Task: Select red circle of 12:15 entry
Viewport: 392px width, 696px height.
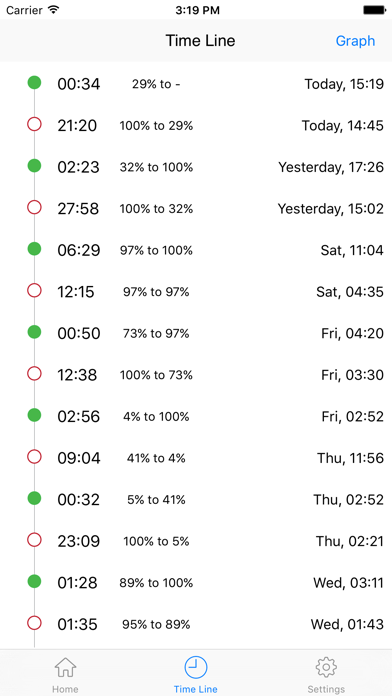Action: [34, 291]
